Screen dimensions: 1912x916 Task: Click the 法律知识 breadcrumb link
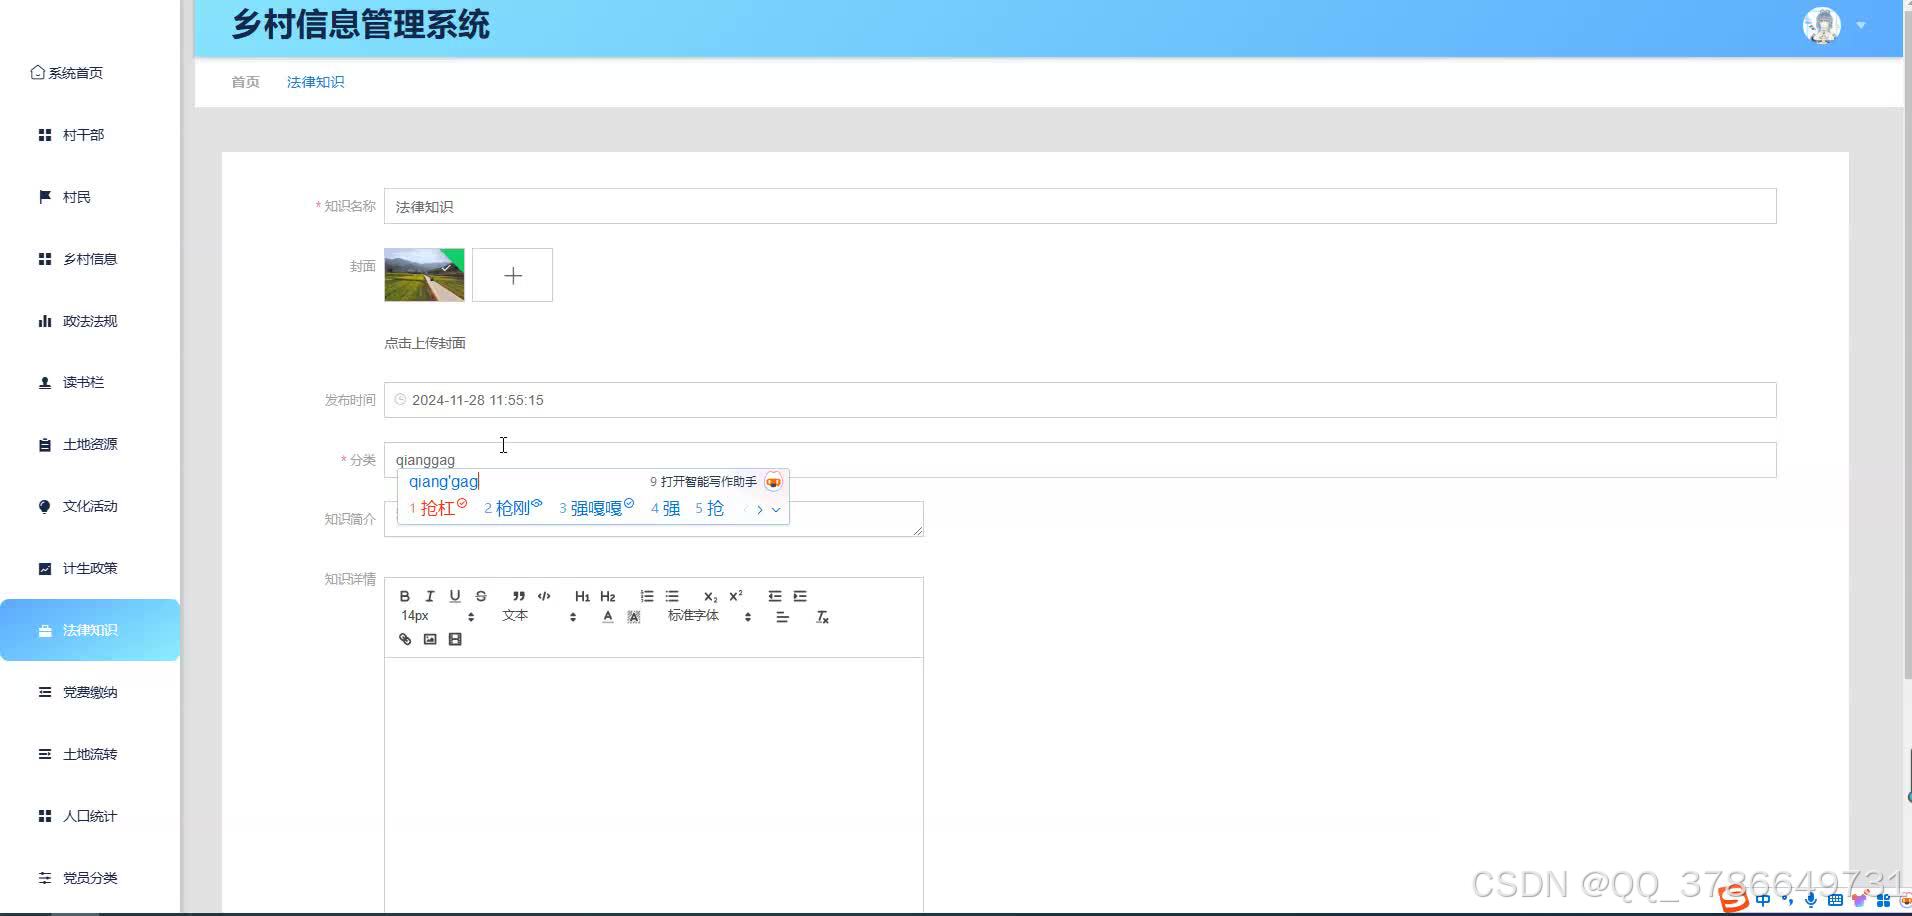315,82
